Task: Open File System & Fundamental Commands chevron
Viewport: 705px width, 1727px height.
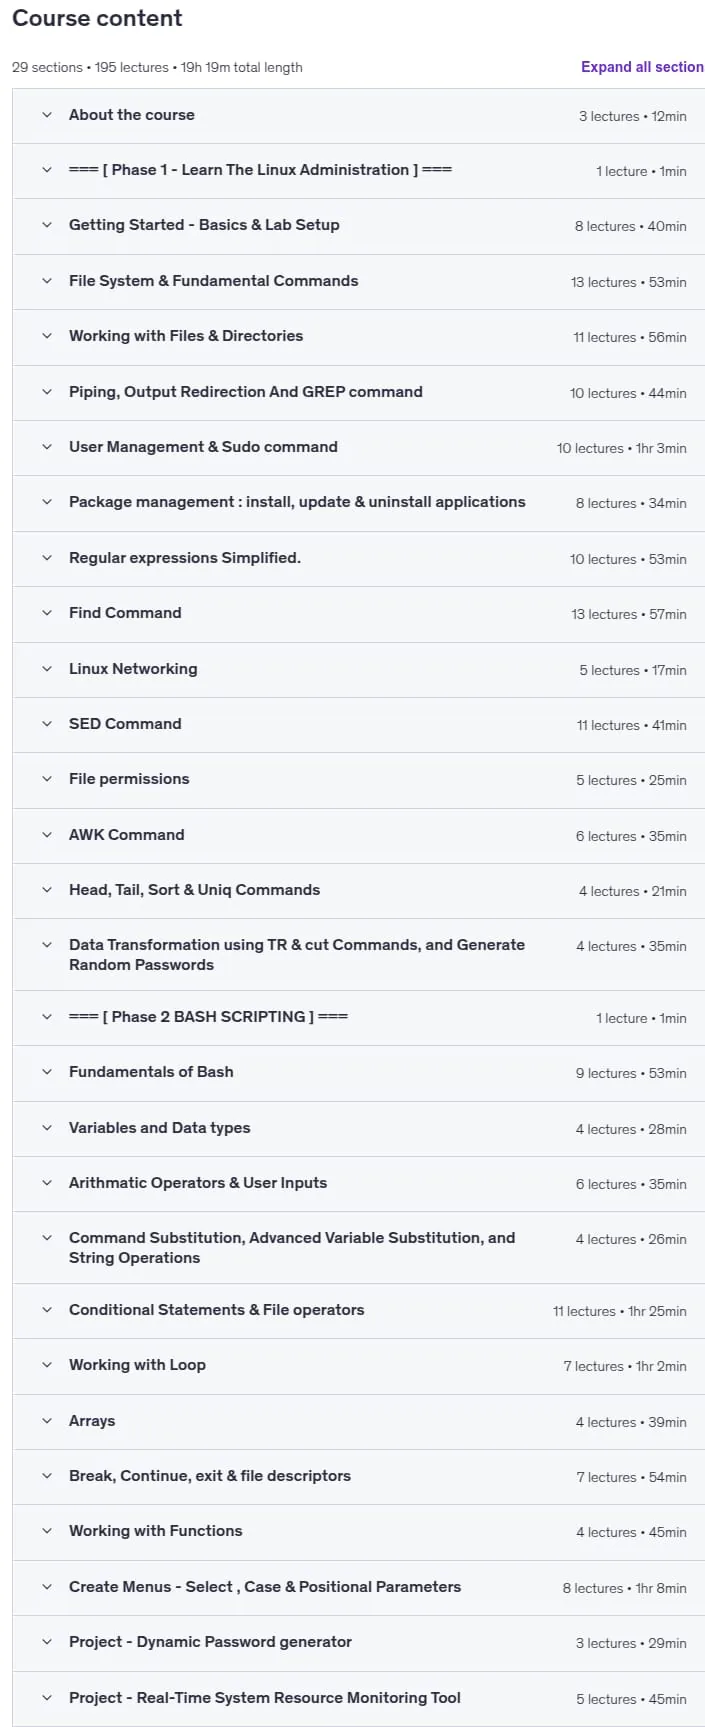Action: (x=46, y=281)
